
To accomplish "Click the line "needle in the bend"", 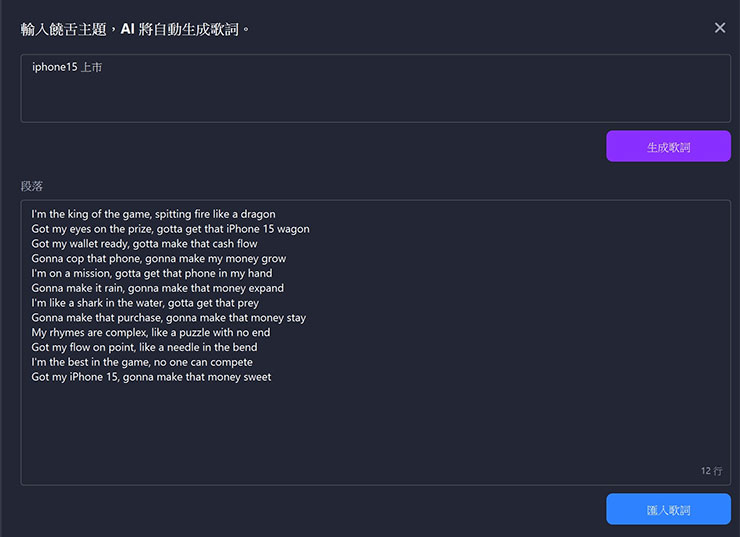I will click(x=144, y=347).
